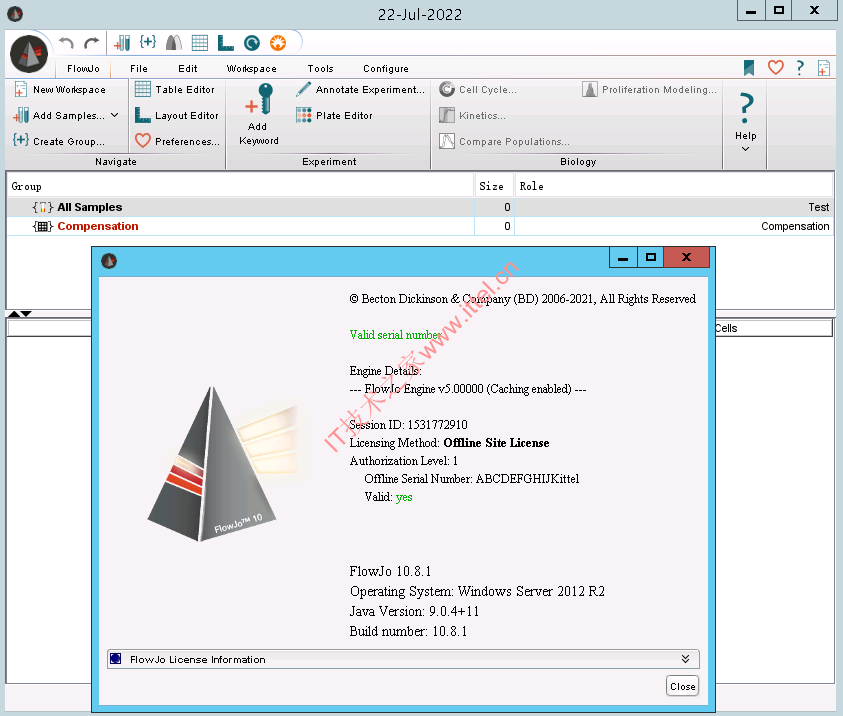Click the small question mark help icon
The width and height of the screenshot is (843, 716).
coord(800,68)
